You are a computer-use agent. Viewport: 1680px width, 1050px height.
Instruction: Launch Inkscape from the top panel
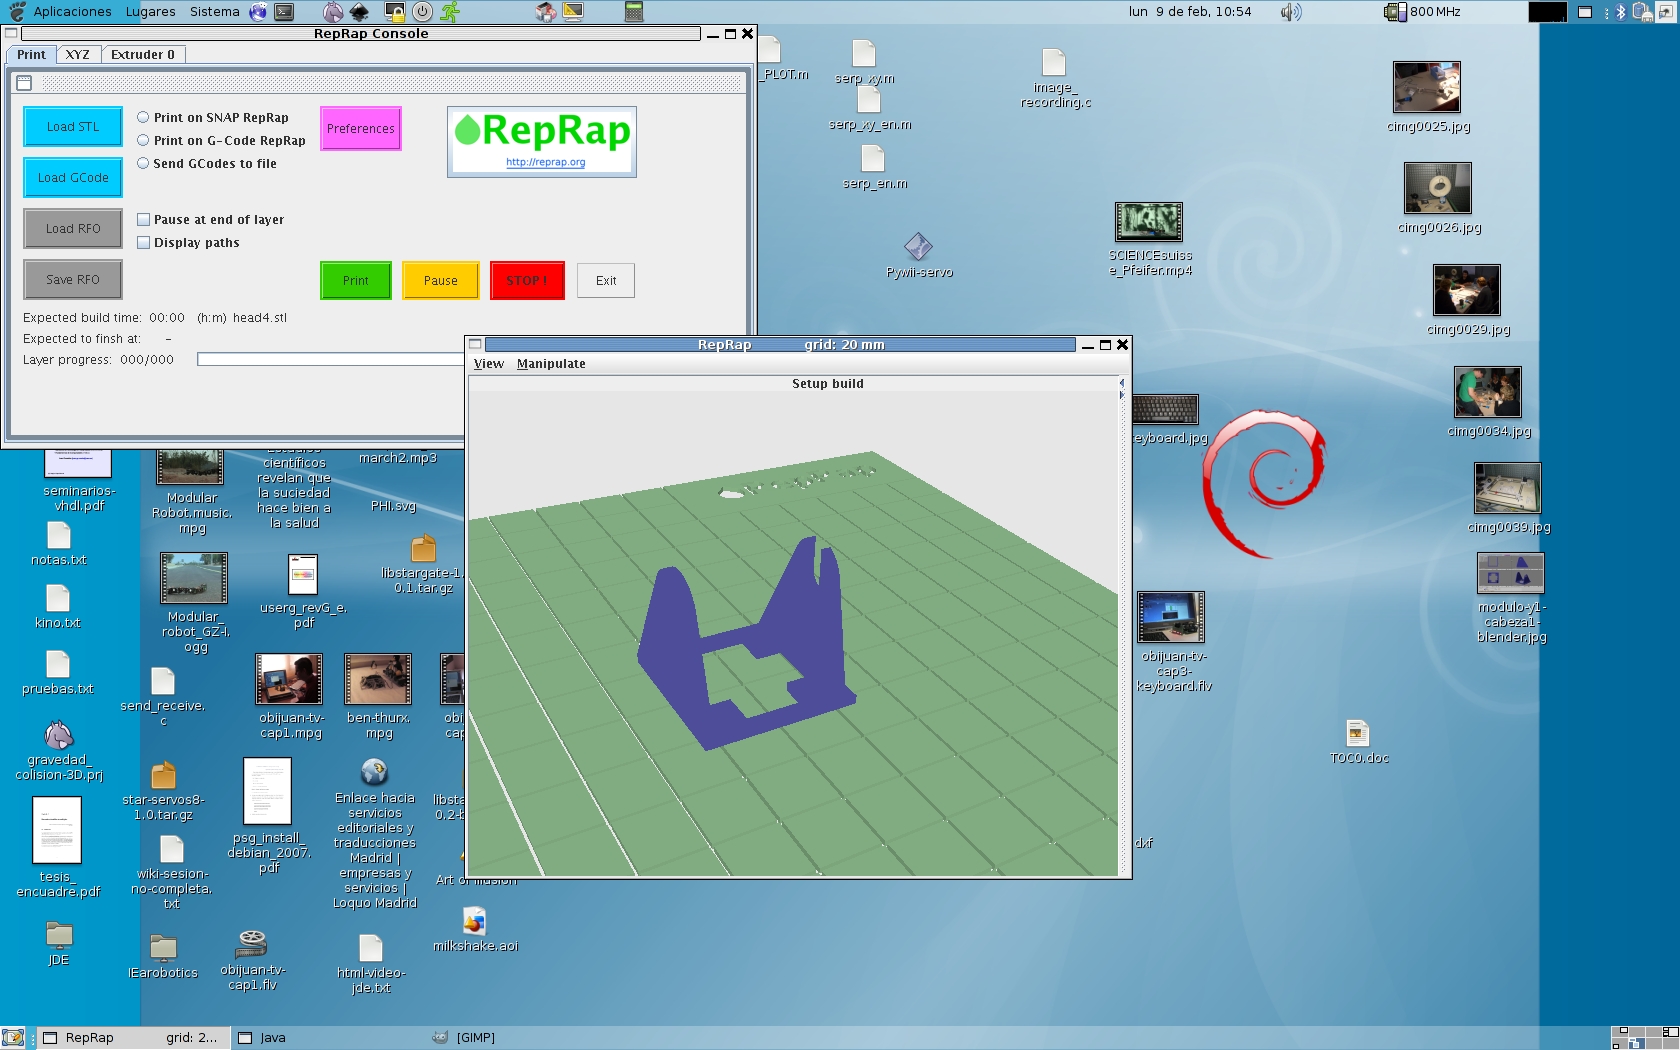point(359,12)
